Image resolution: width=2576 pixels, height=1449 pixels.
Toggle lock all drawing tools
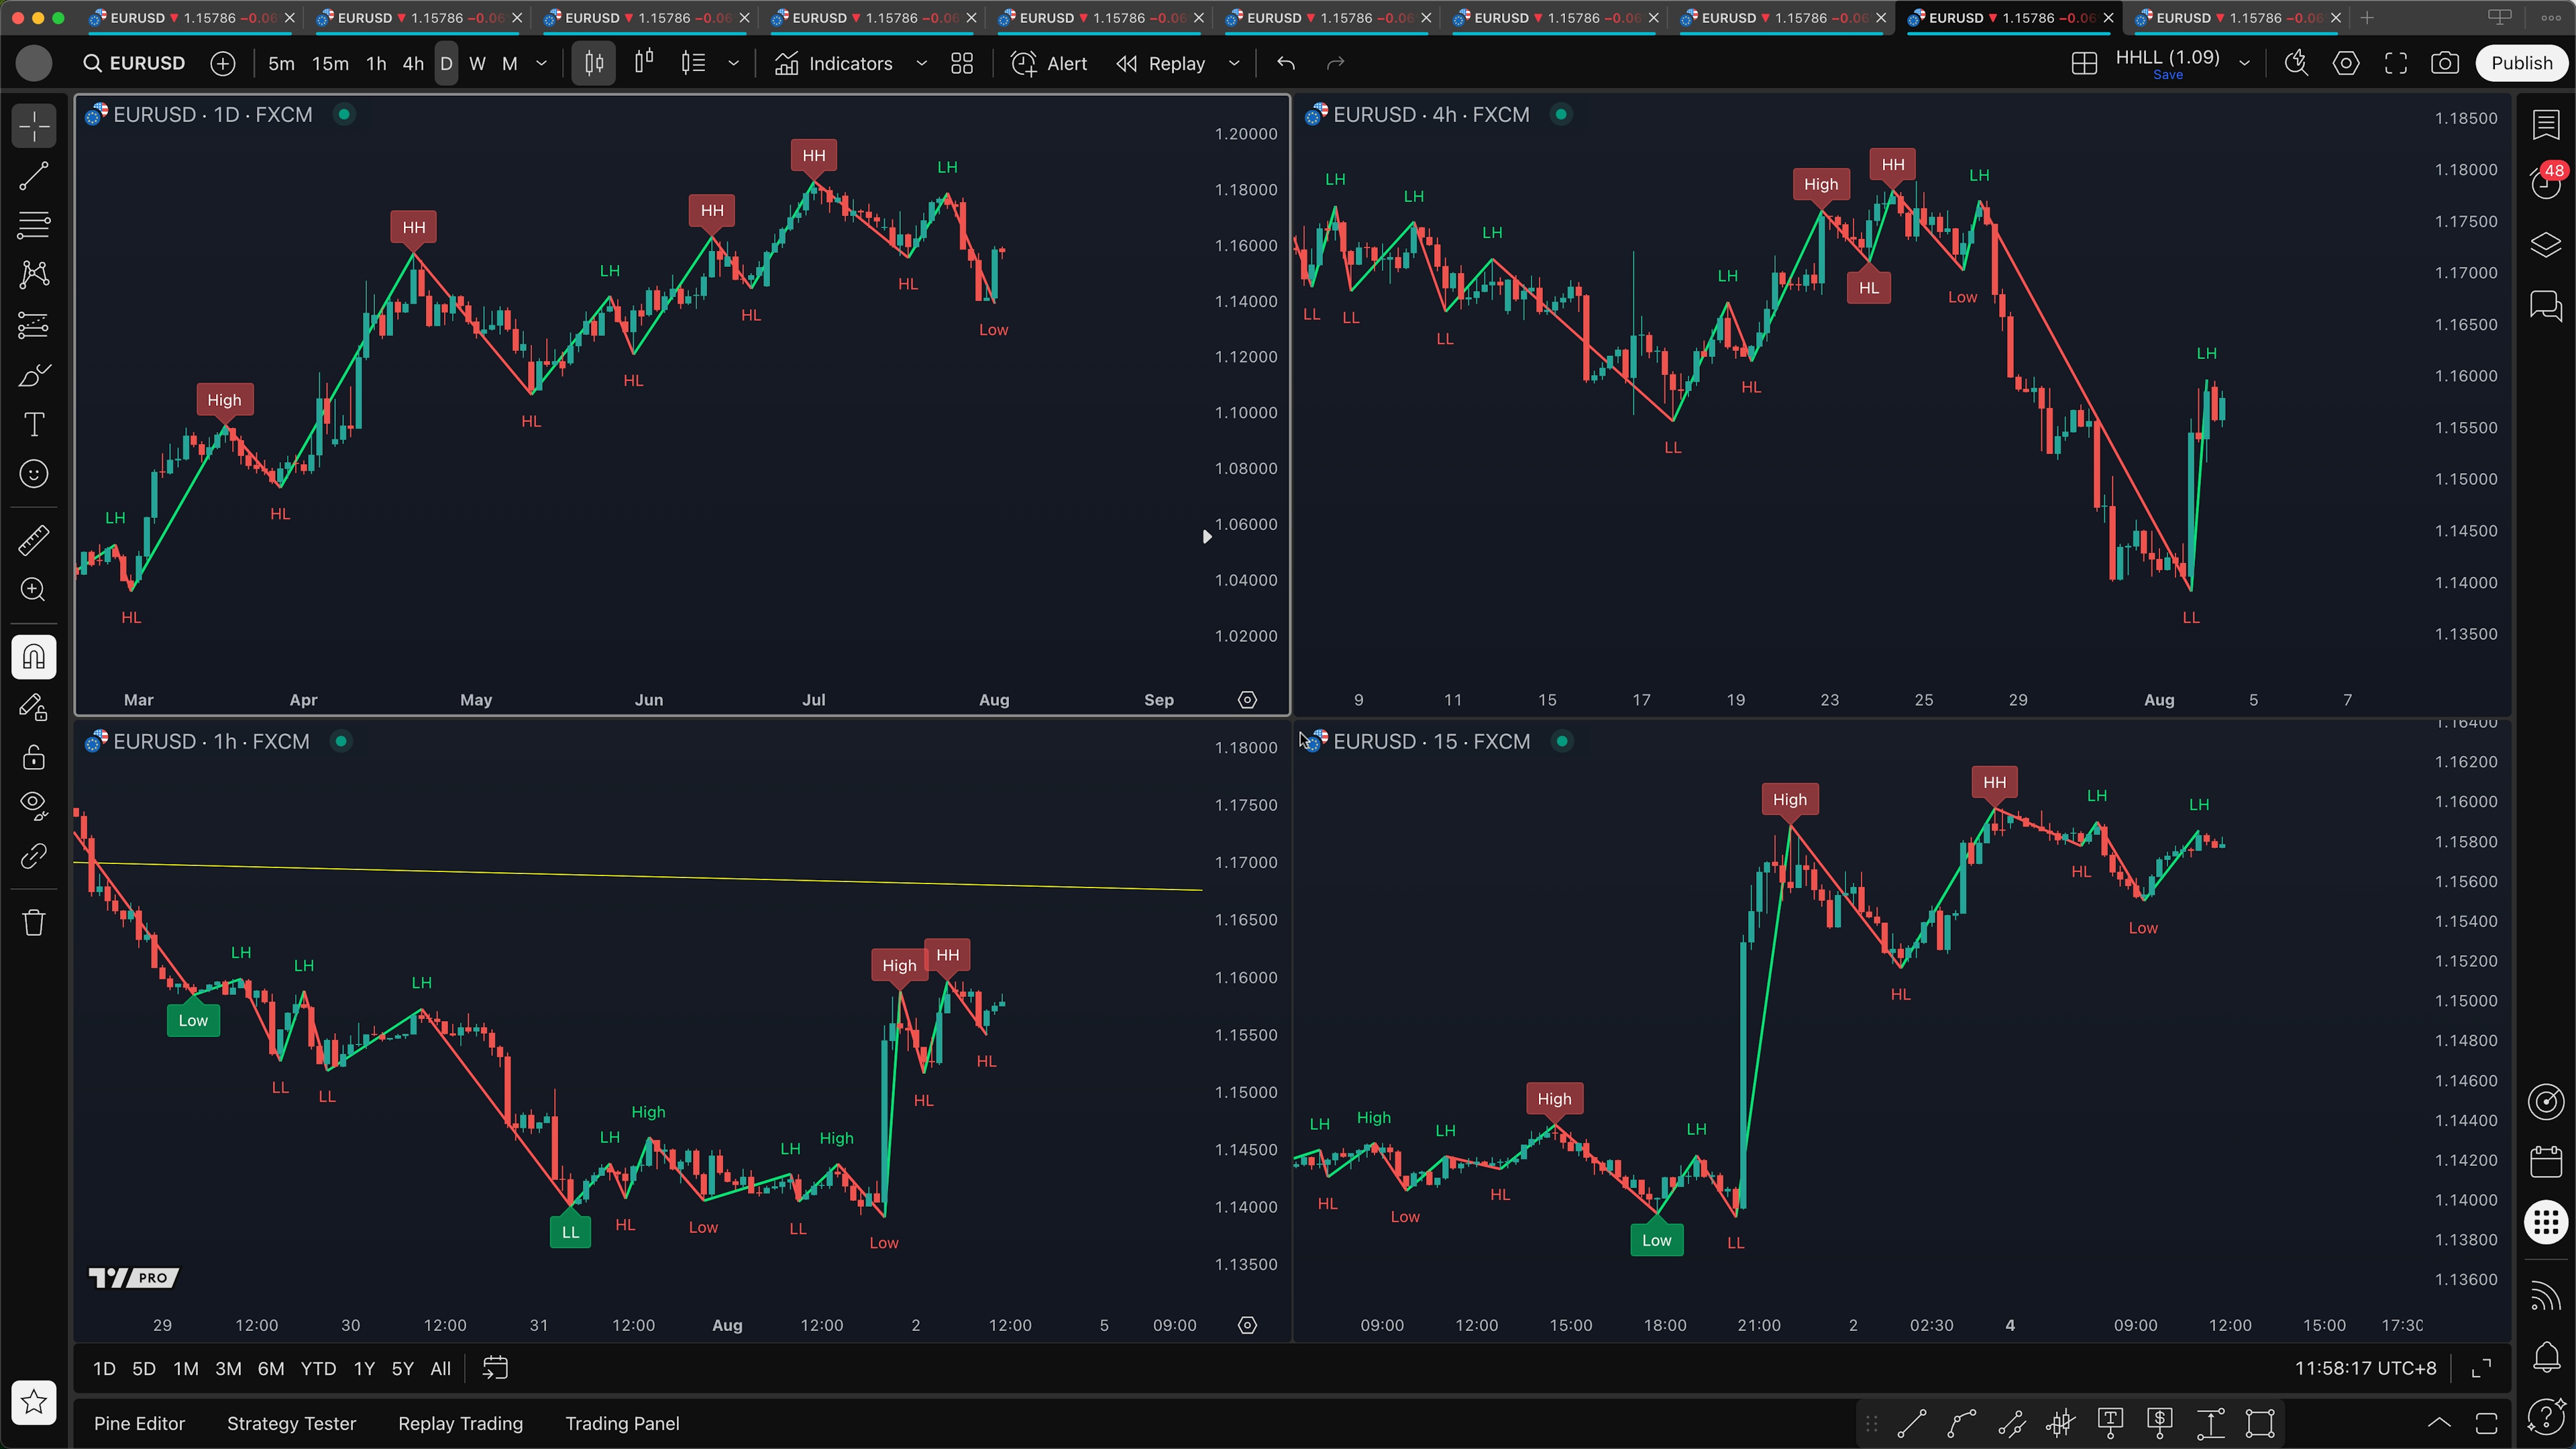pos(34,757)
